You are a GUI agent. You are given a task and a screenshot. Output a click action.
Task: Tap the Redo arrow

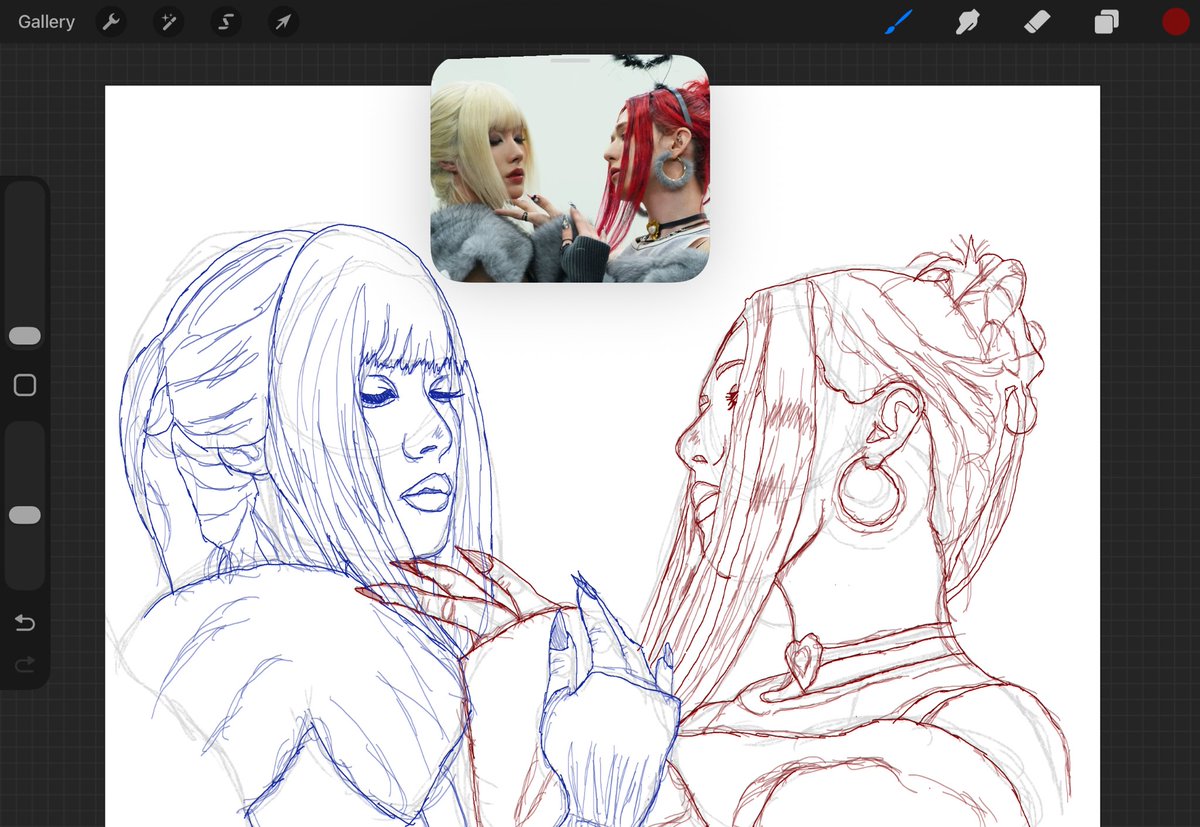[24, 664]
